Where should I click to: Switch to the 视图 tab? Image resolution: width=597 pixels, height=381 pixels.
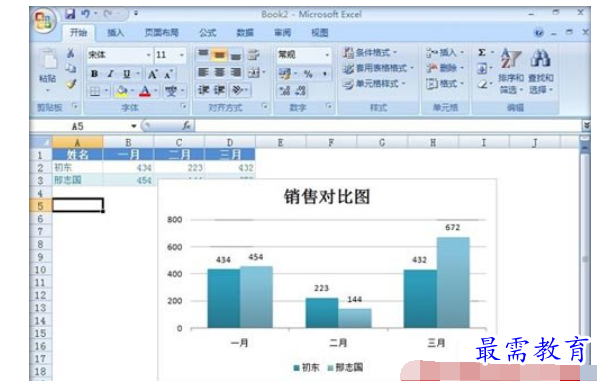click(x=320, y=33)
